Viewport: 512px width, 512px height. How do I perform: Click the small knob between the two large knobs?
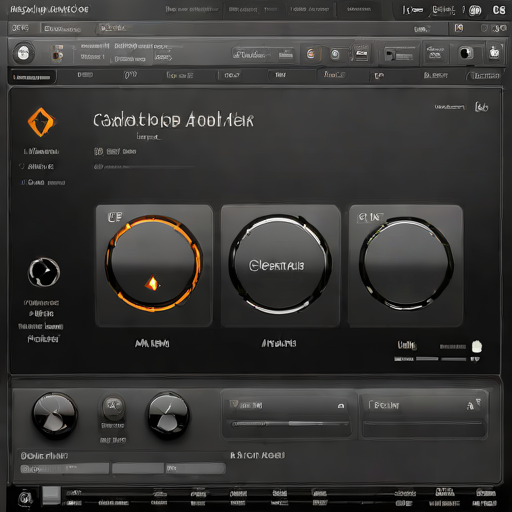click(x=113, y=408)
